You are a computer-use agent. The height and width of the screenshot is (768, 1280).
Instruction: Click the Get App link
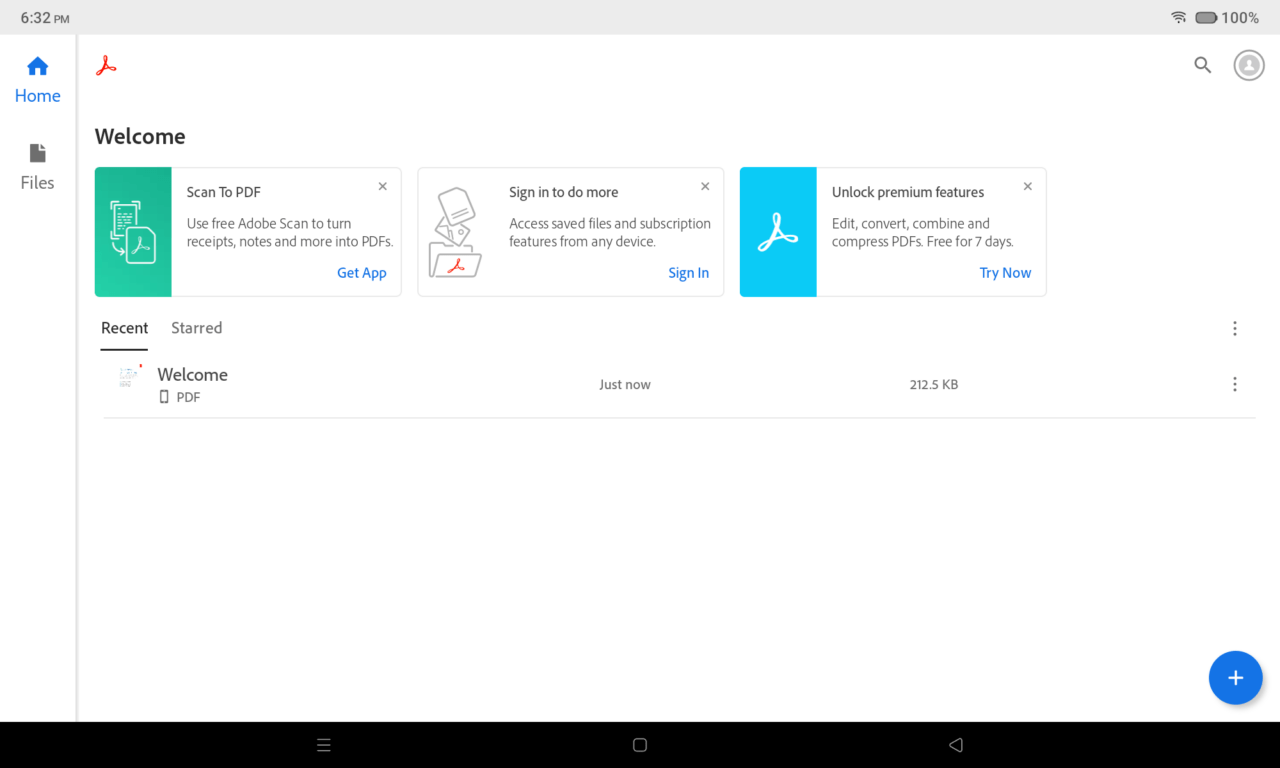coord(361,272)
